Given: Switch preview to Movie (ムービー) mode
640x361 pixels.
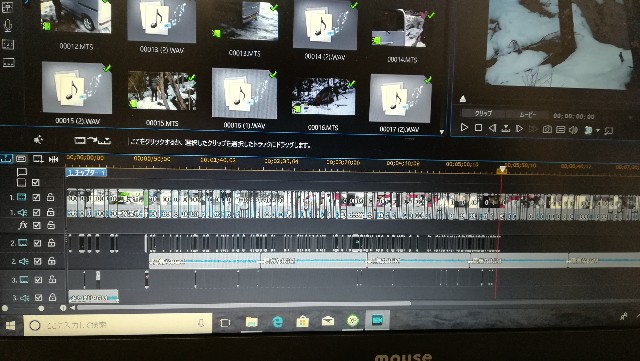Looking at the screenshot, I should [x=527, y=115].
